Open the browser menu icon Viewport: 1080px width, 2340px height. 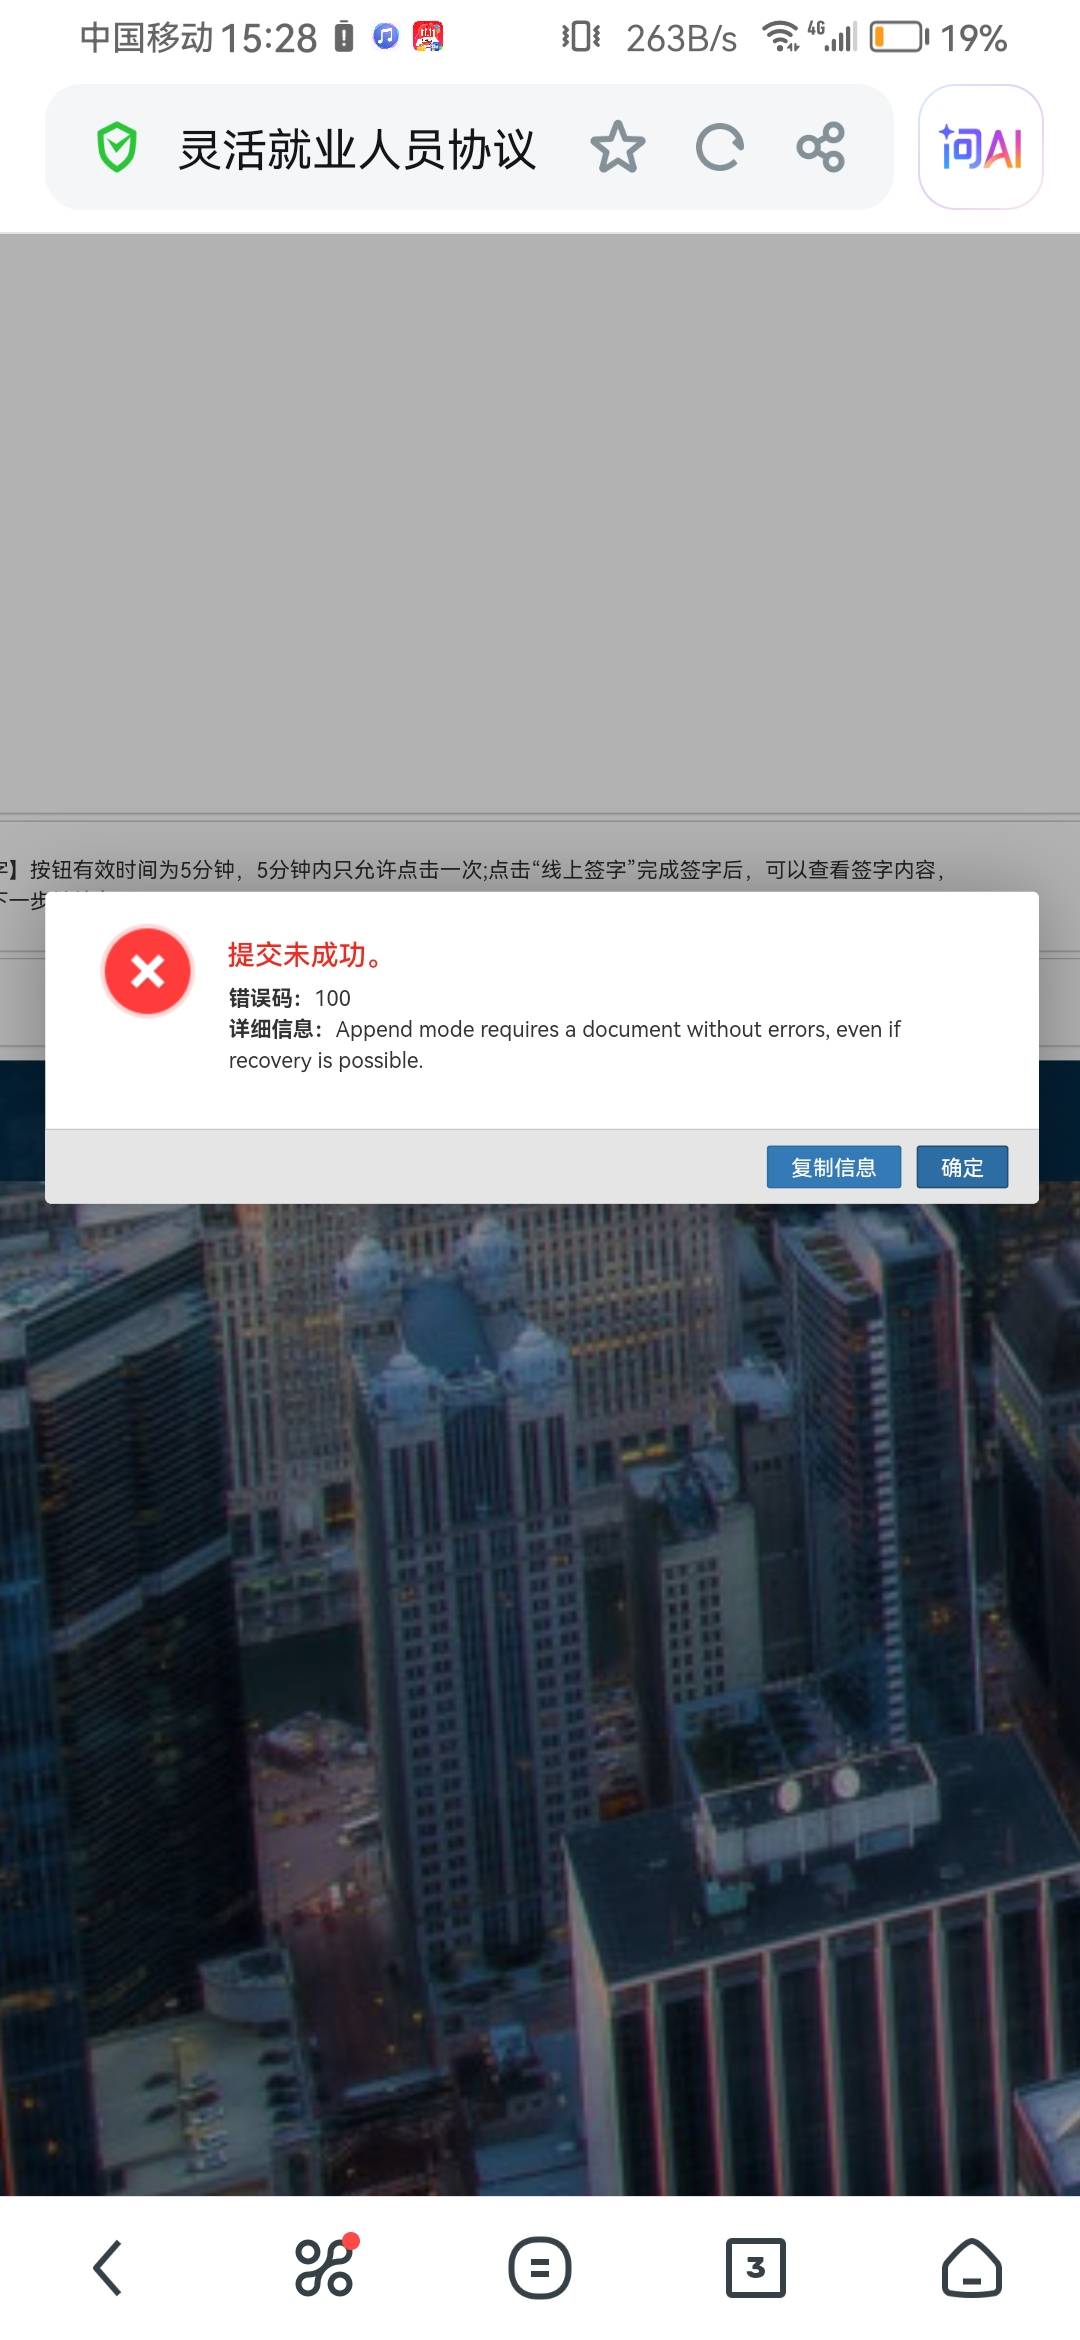[540, 2268]
